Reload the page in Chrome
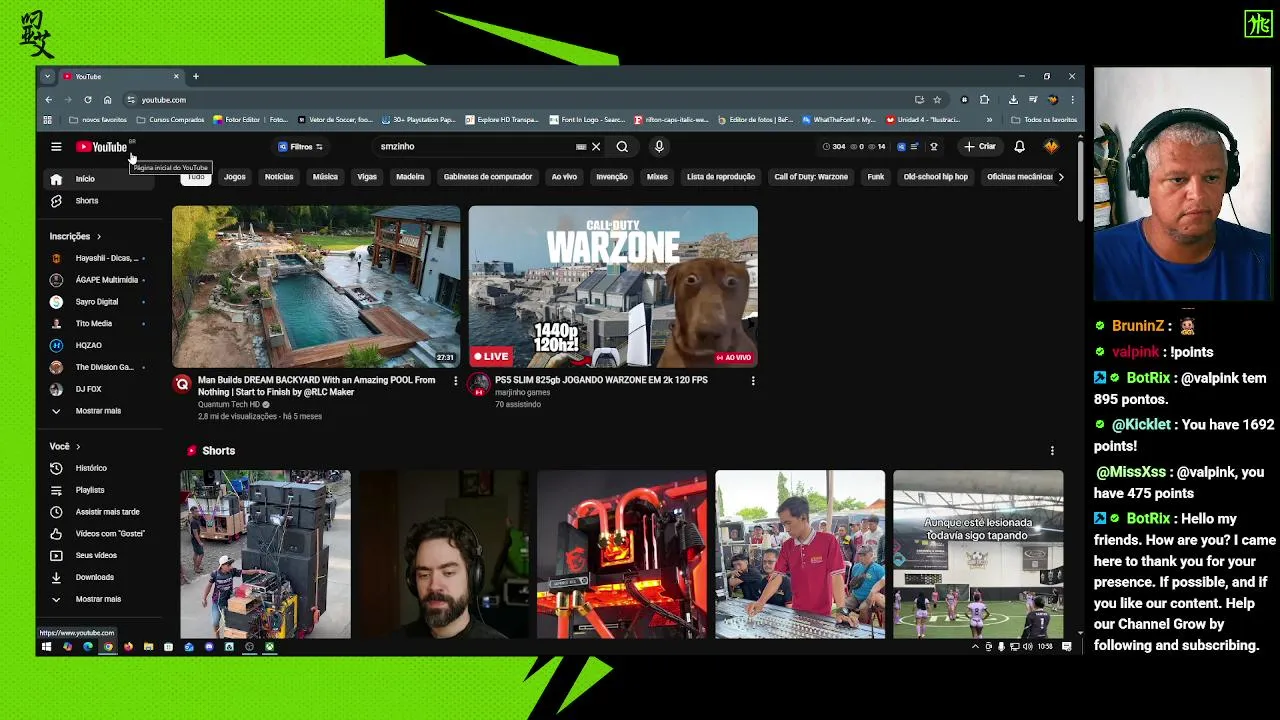Viewport: 1280px width, 720px height. point(87,100)
